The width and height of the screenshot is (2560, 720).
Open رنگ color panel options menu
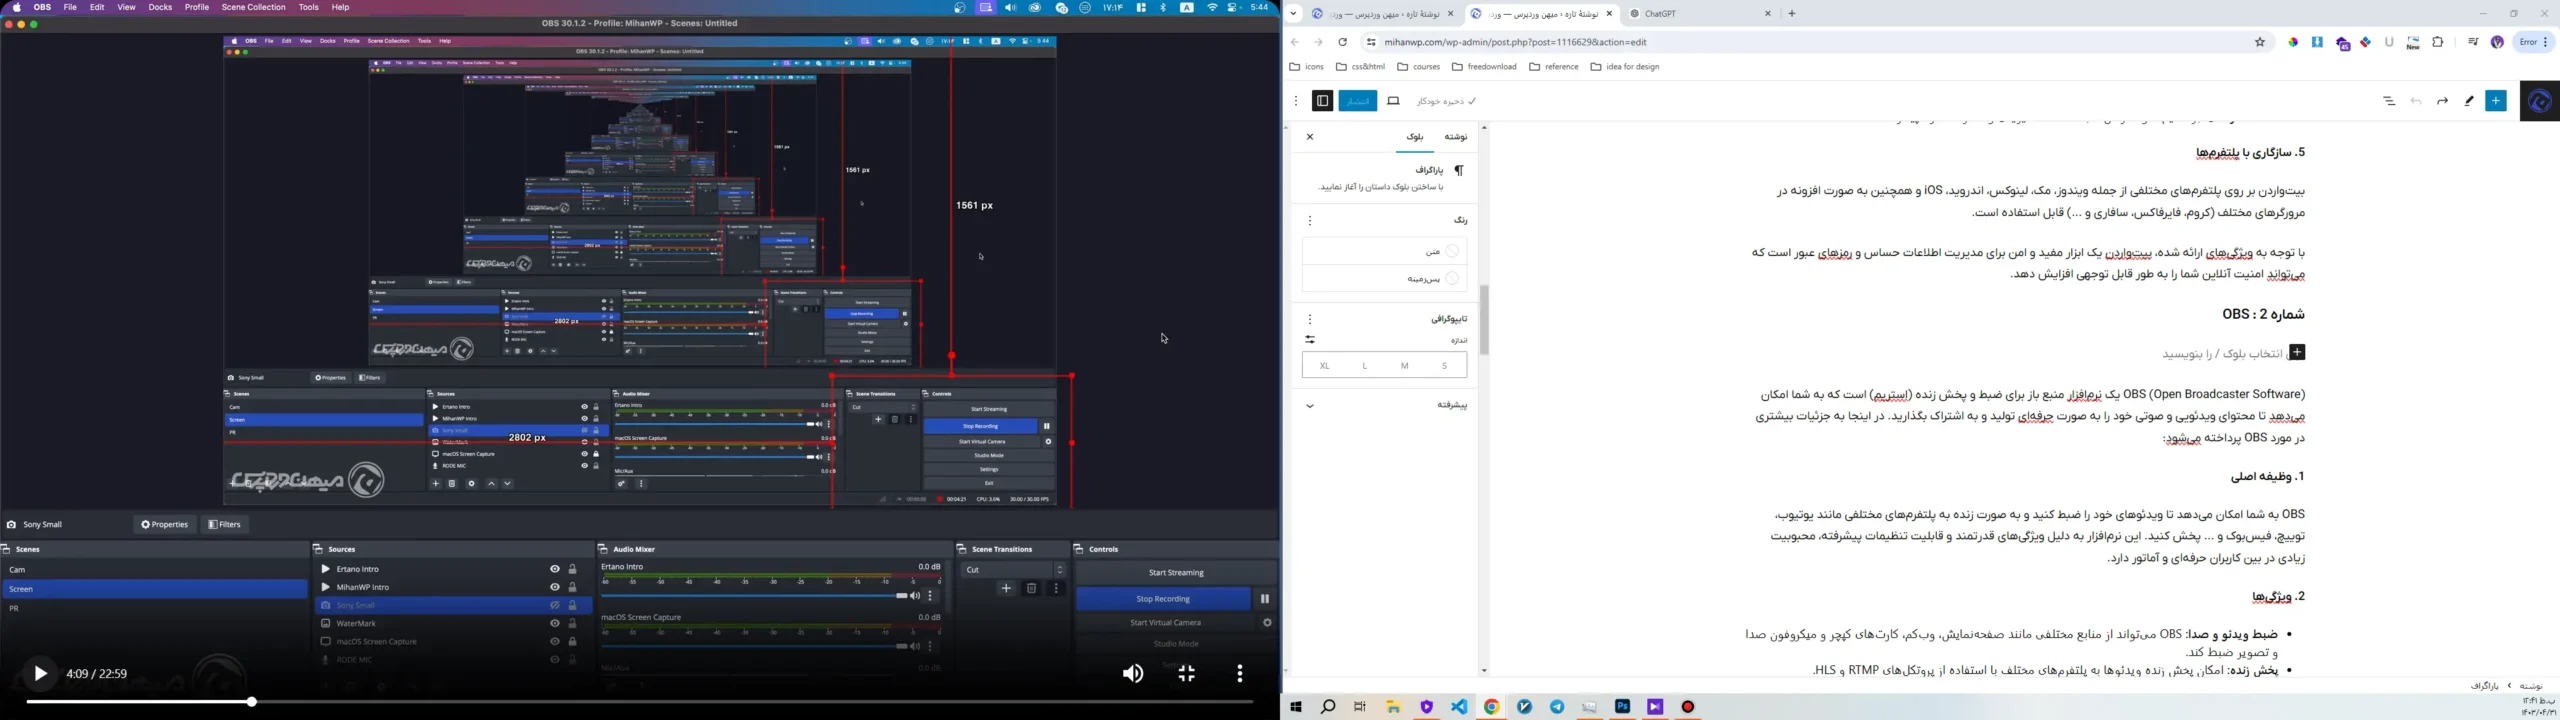point(1310,220)
